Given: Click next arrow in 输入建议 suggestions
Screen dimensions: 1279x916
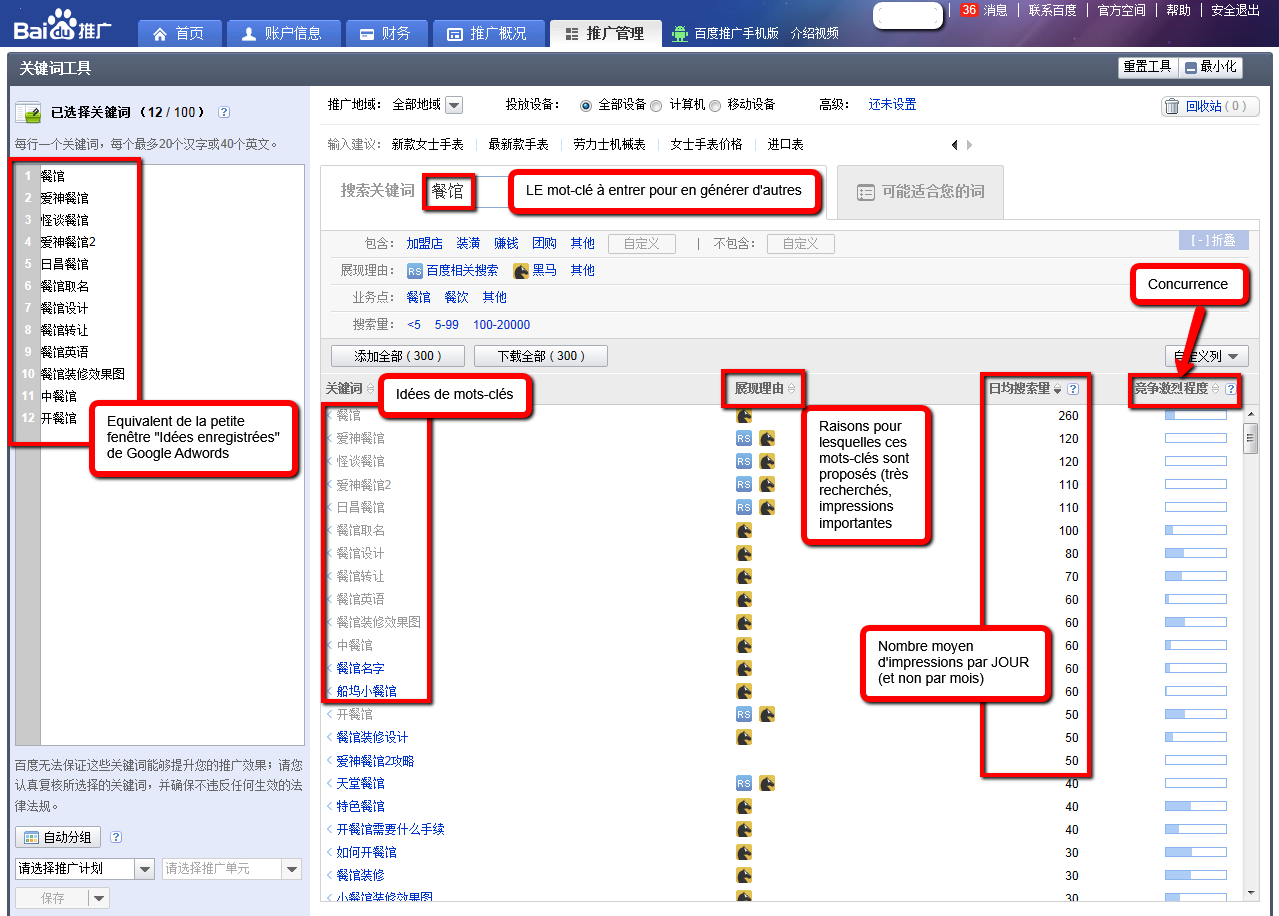Looking at the screenshot, I should click(969, 145).
